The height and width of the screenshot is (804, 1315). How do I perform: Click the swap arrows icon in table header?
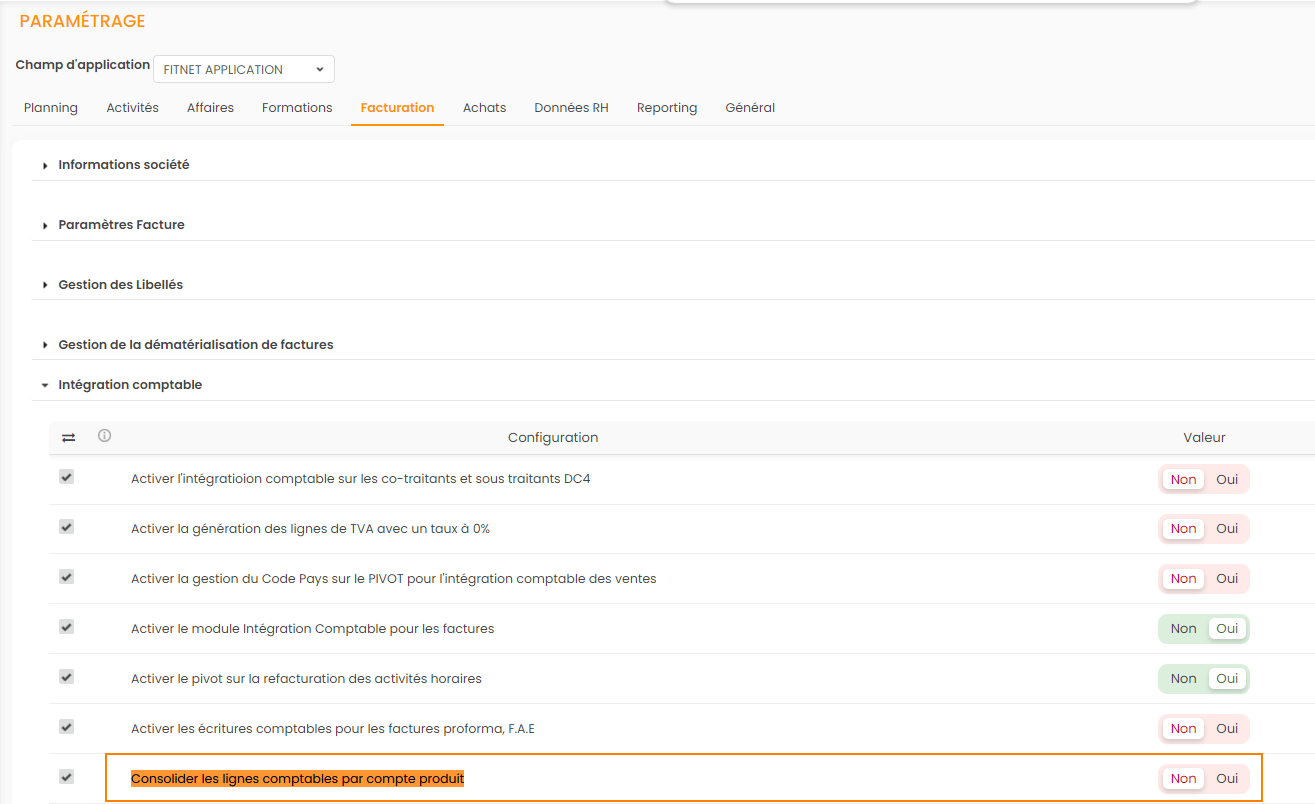(x=68, y=438)
